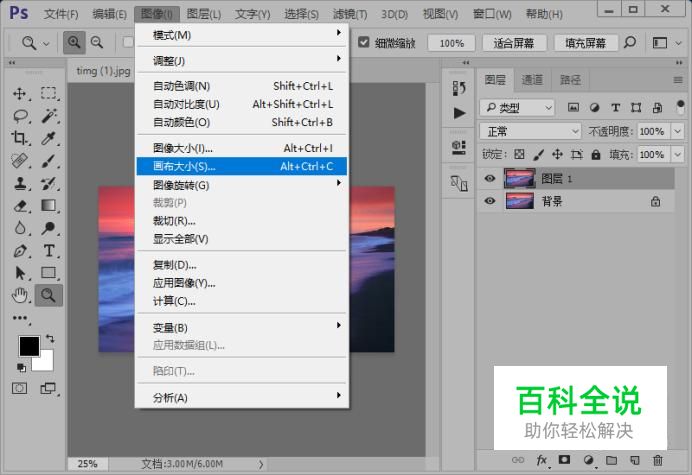
Task: Reset default foreground and background colors
Action: tap(21, 367)
